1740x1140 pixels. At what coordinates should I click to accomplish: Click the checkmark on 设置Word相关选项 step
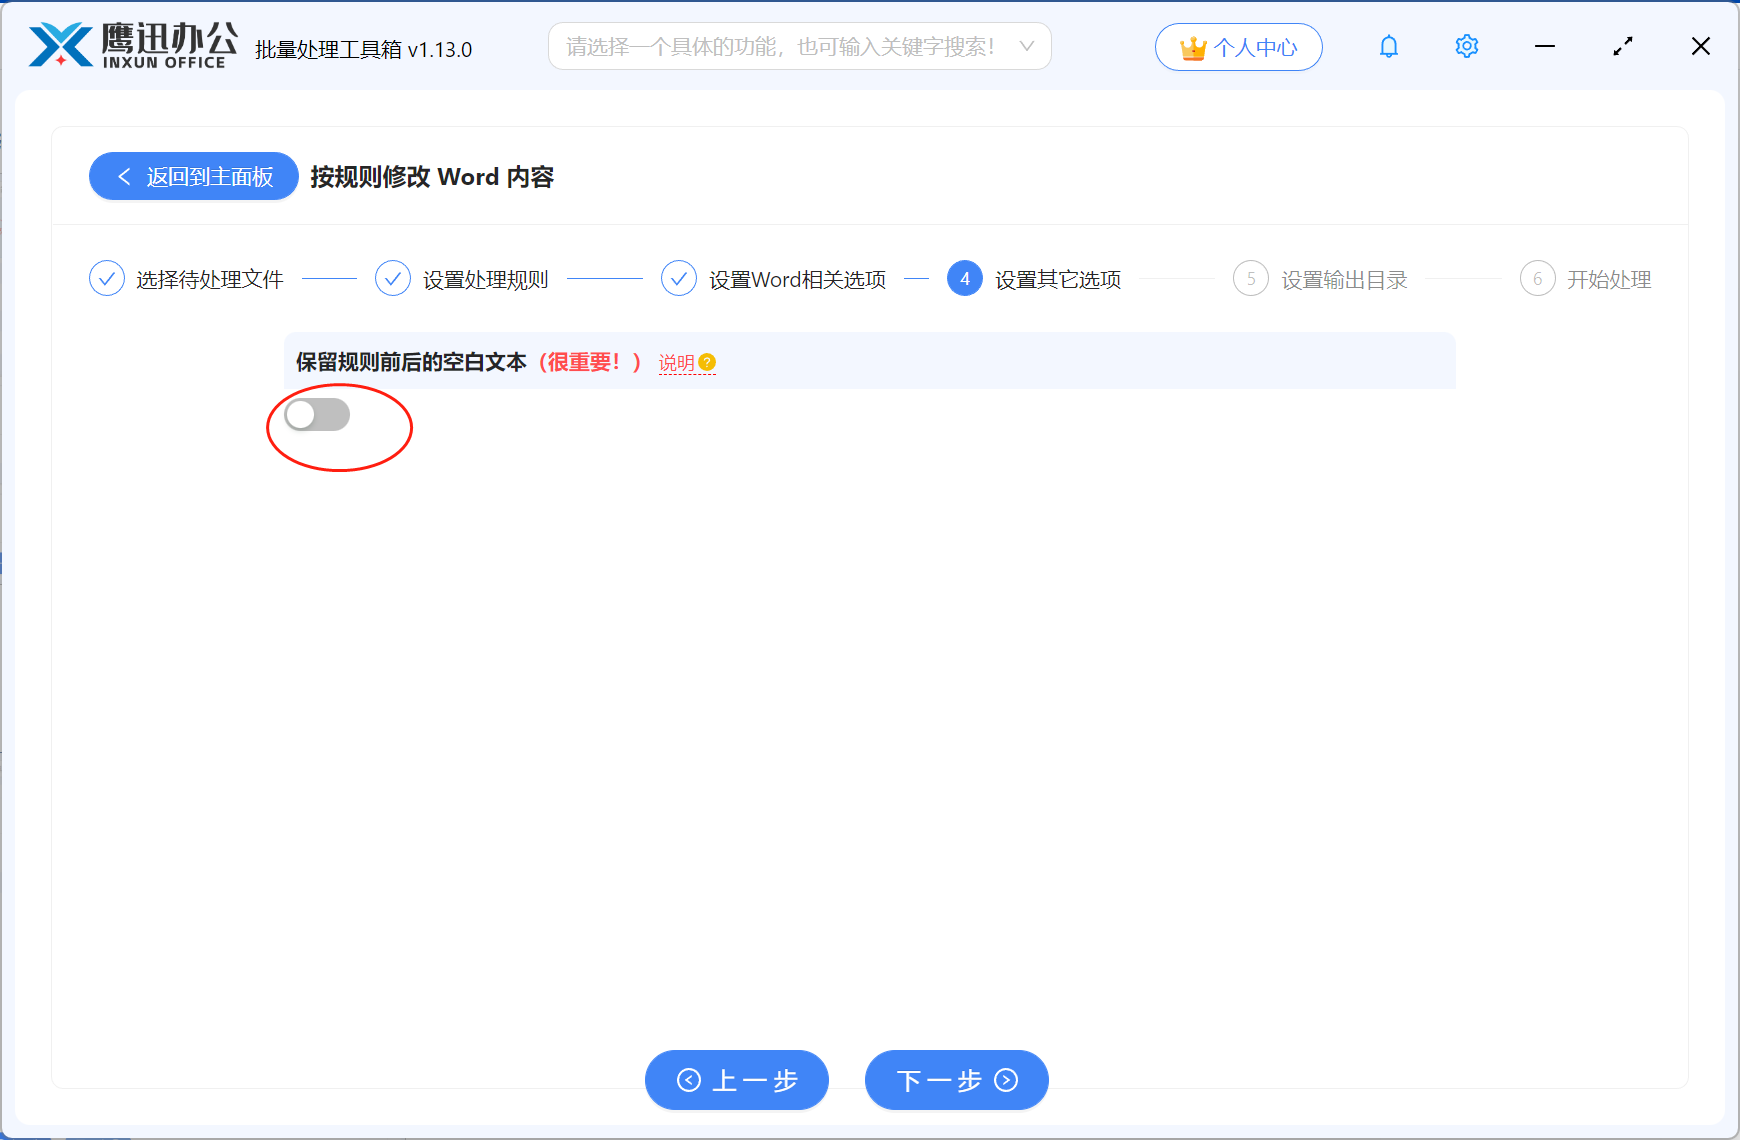coord(679,278)
